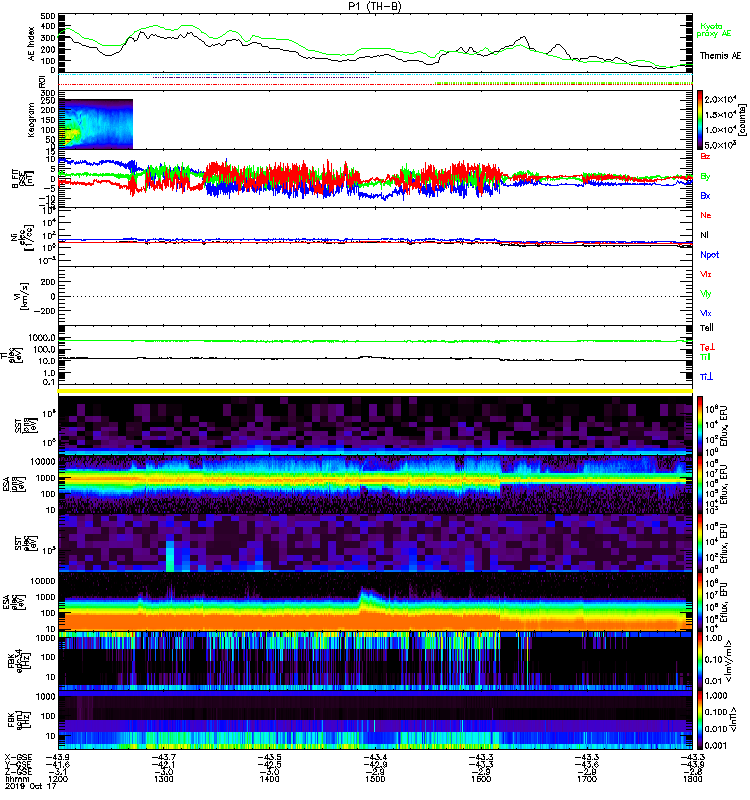Click the "-43.5" X-GSE value
Screen dimensions: 750x800
pyautogui.click(x=269, y=757)
